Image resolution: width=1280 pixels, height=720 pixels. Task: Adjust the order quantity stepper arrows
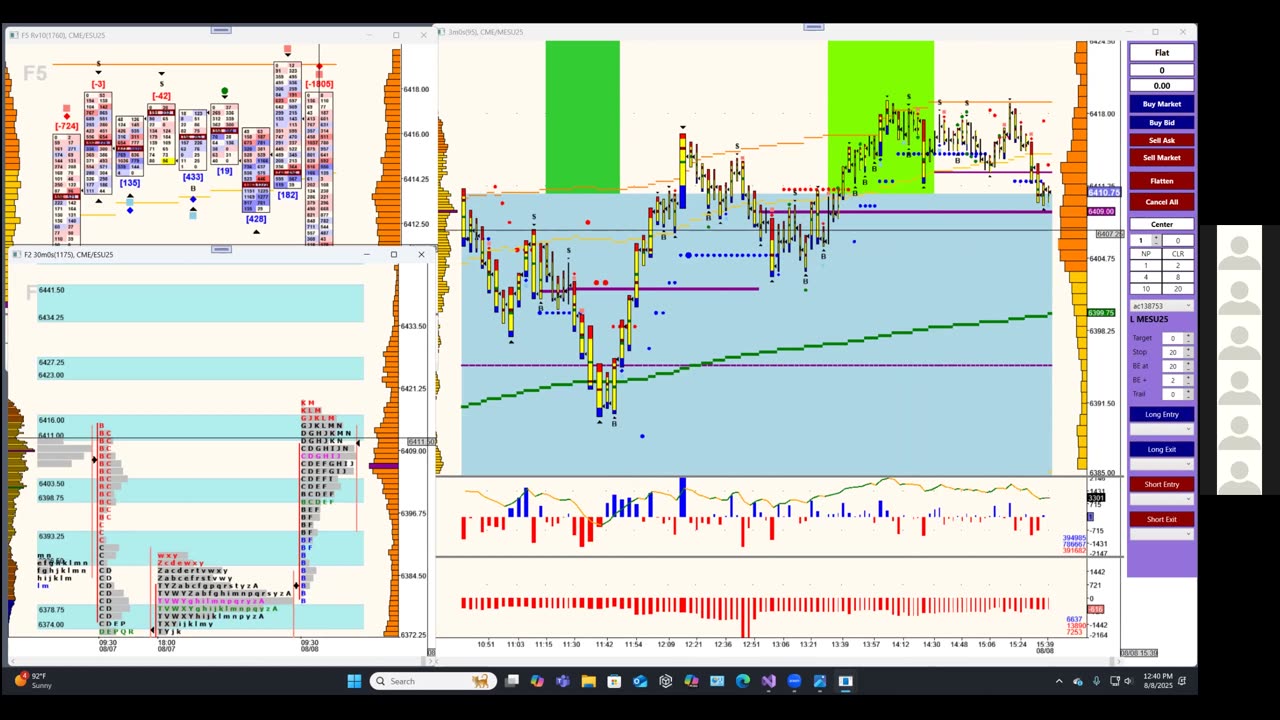point(1156,240)
